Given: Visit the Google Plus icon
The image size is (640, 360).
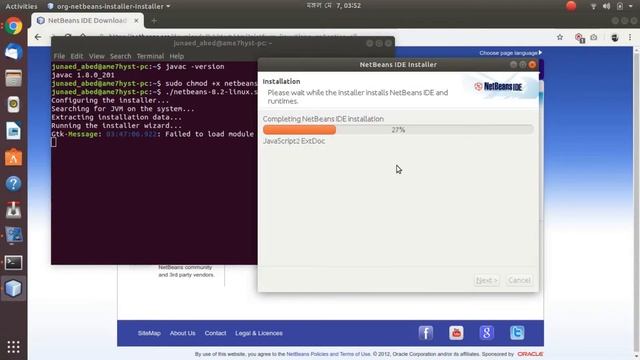Looking at the screenshot, I should (x=487, y=333).
